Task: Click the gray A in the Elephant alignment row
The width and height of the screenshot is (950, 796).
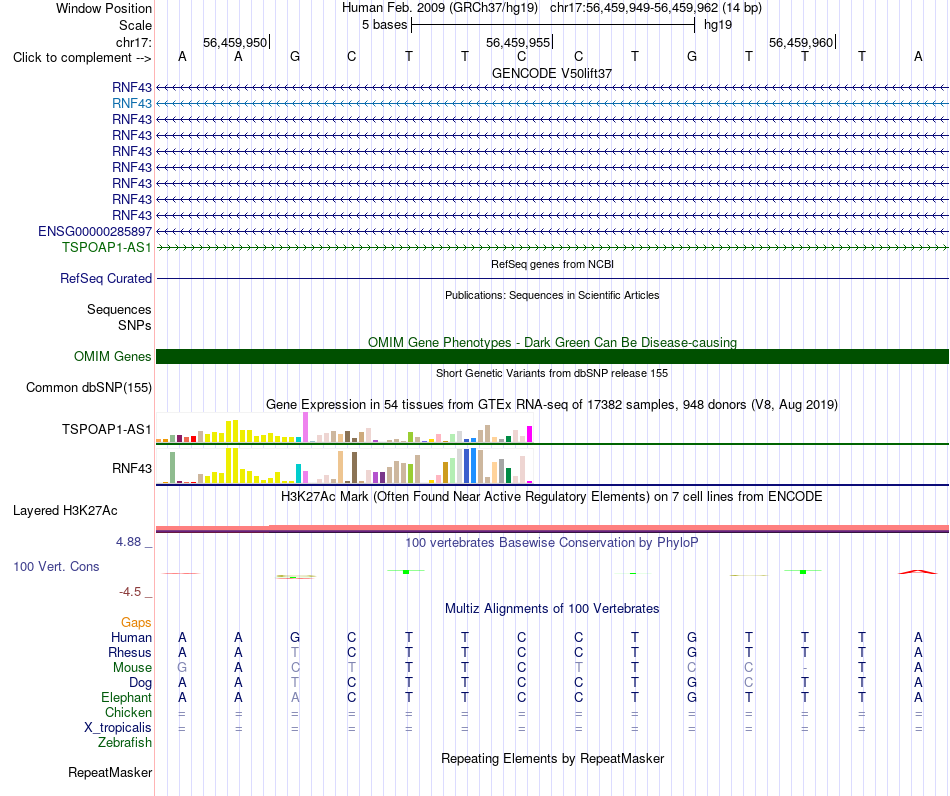Action: point(295,697)
